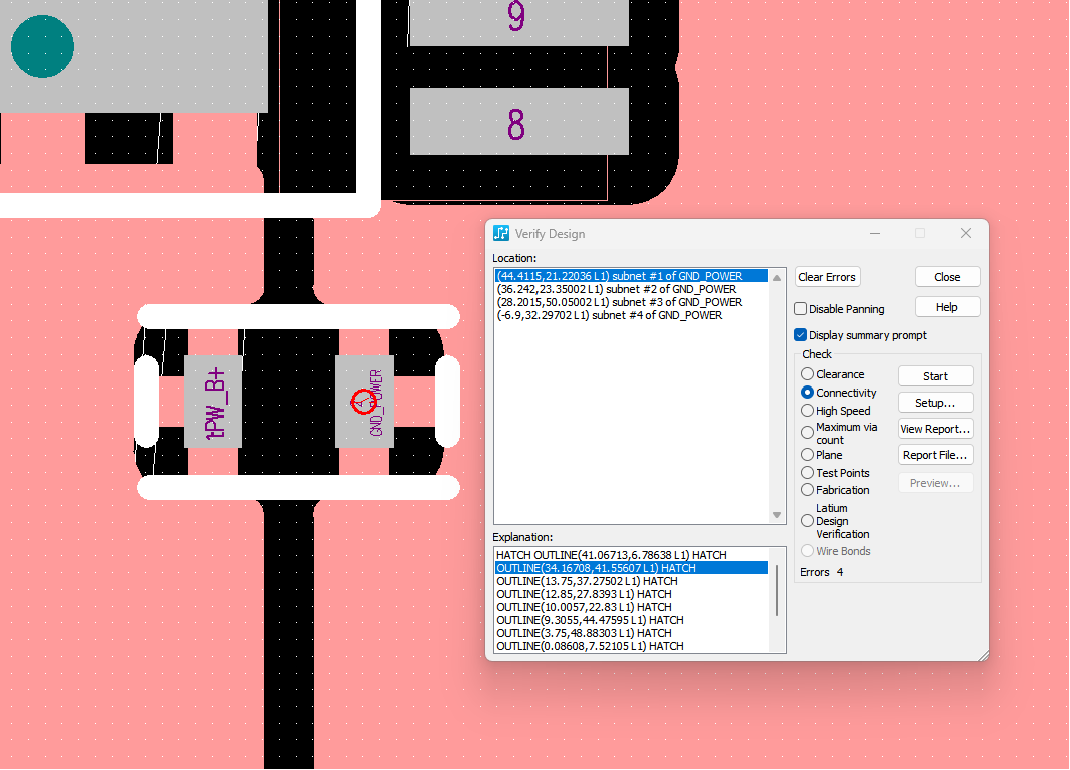Select the PW_B+ pad
1070x770 pixels.
coord(213,401)
